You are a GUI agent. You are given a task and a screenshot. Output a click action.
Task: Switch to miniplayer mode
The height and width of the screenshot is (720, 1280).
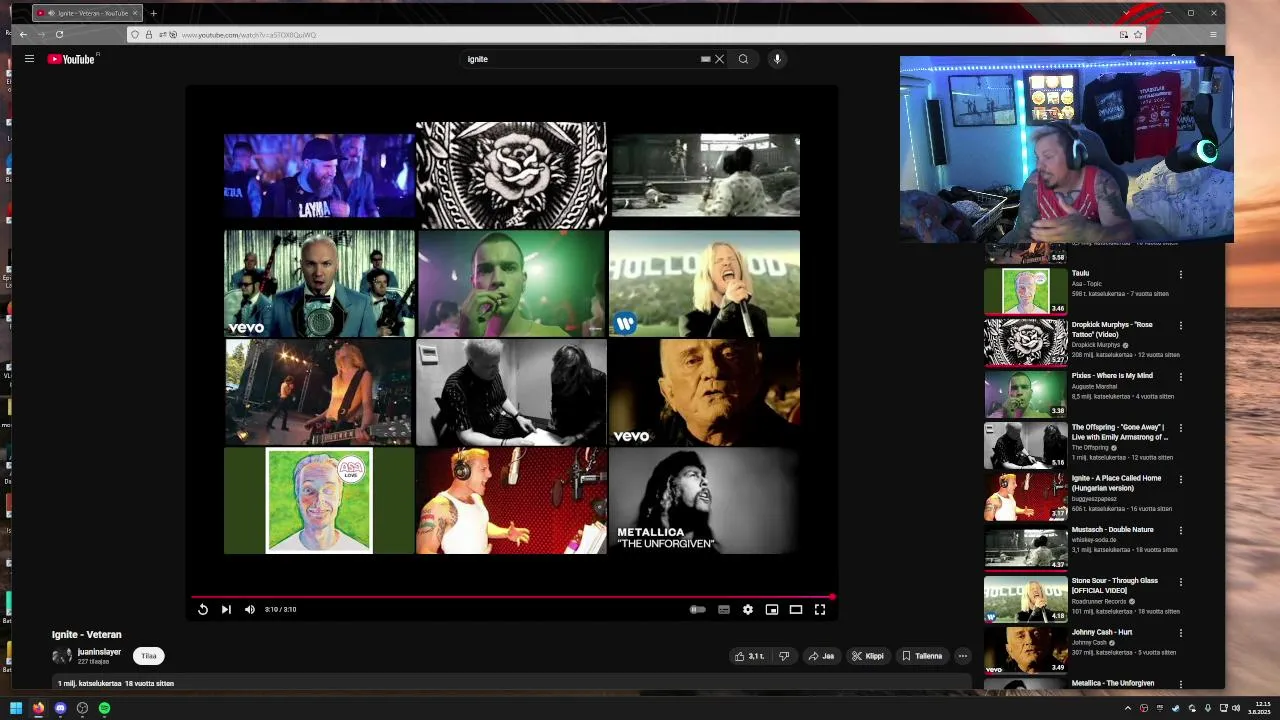click(772, 609)
